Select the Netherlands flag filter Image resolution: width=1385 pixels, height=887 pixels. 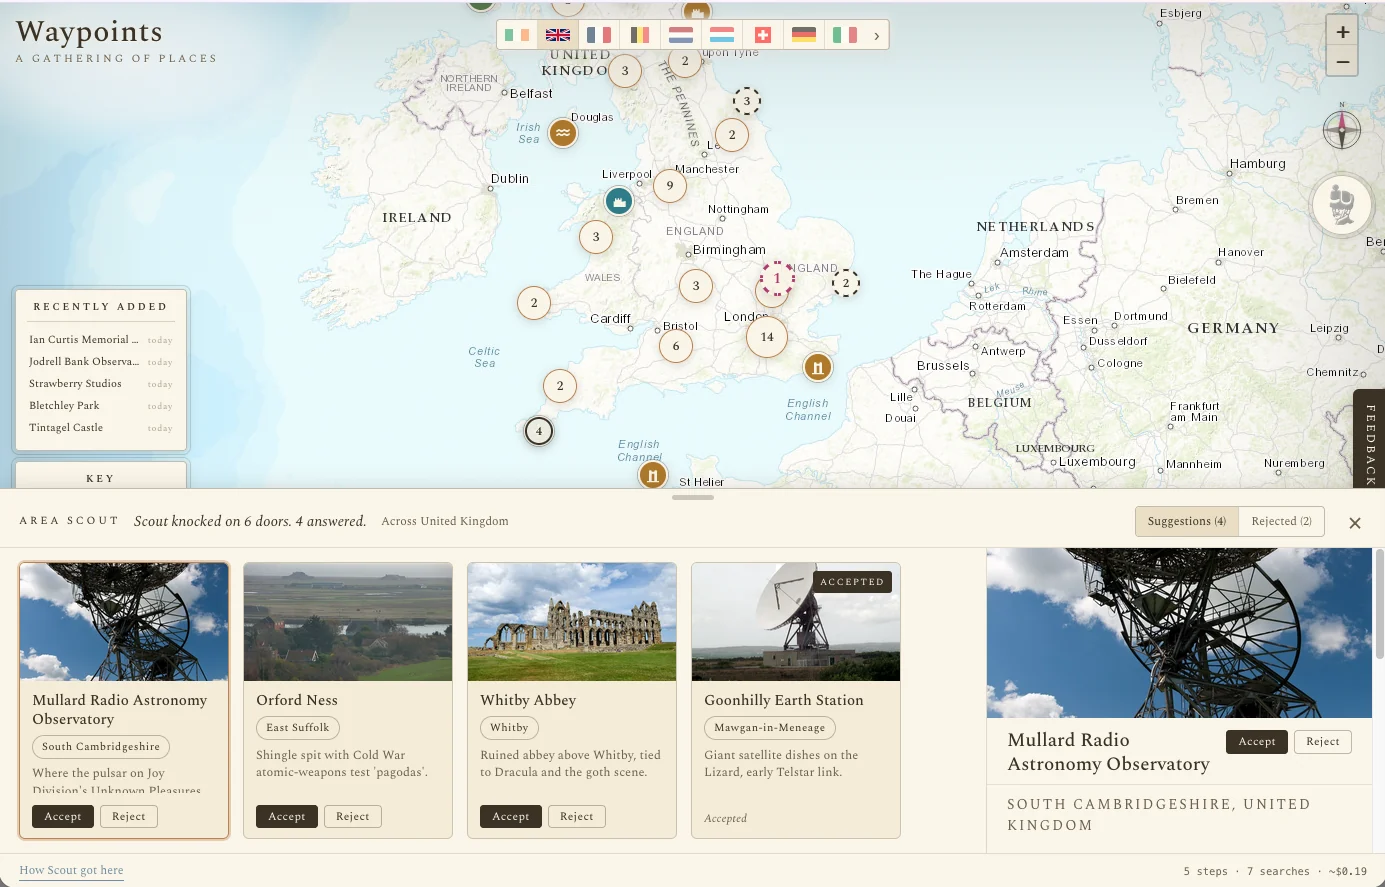[681, 35]
